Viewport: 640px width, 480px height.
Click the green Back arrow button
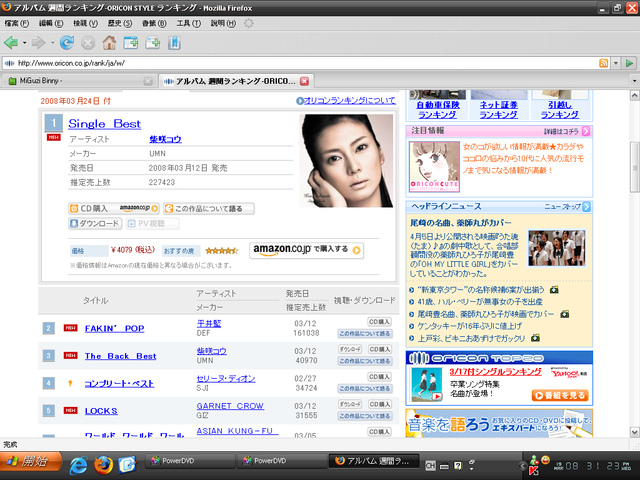[11, 42]
